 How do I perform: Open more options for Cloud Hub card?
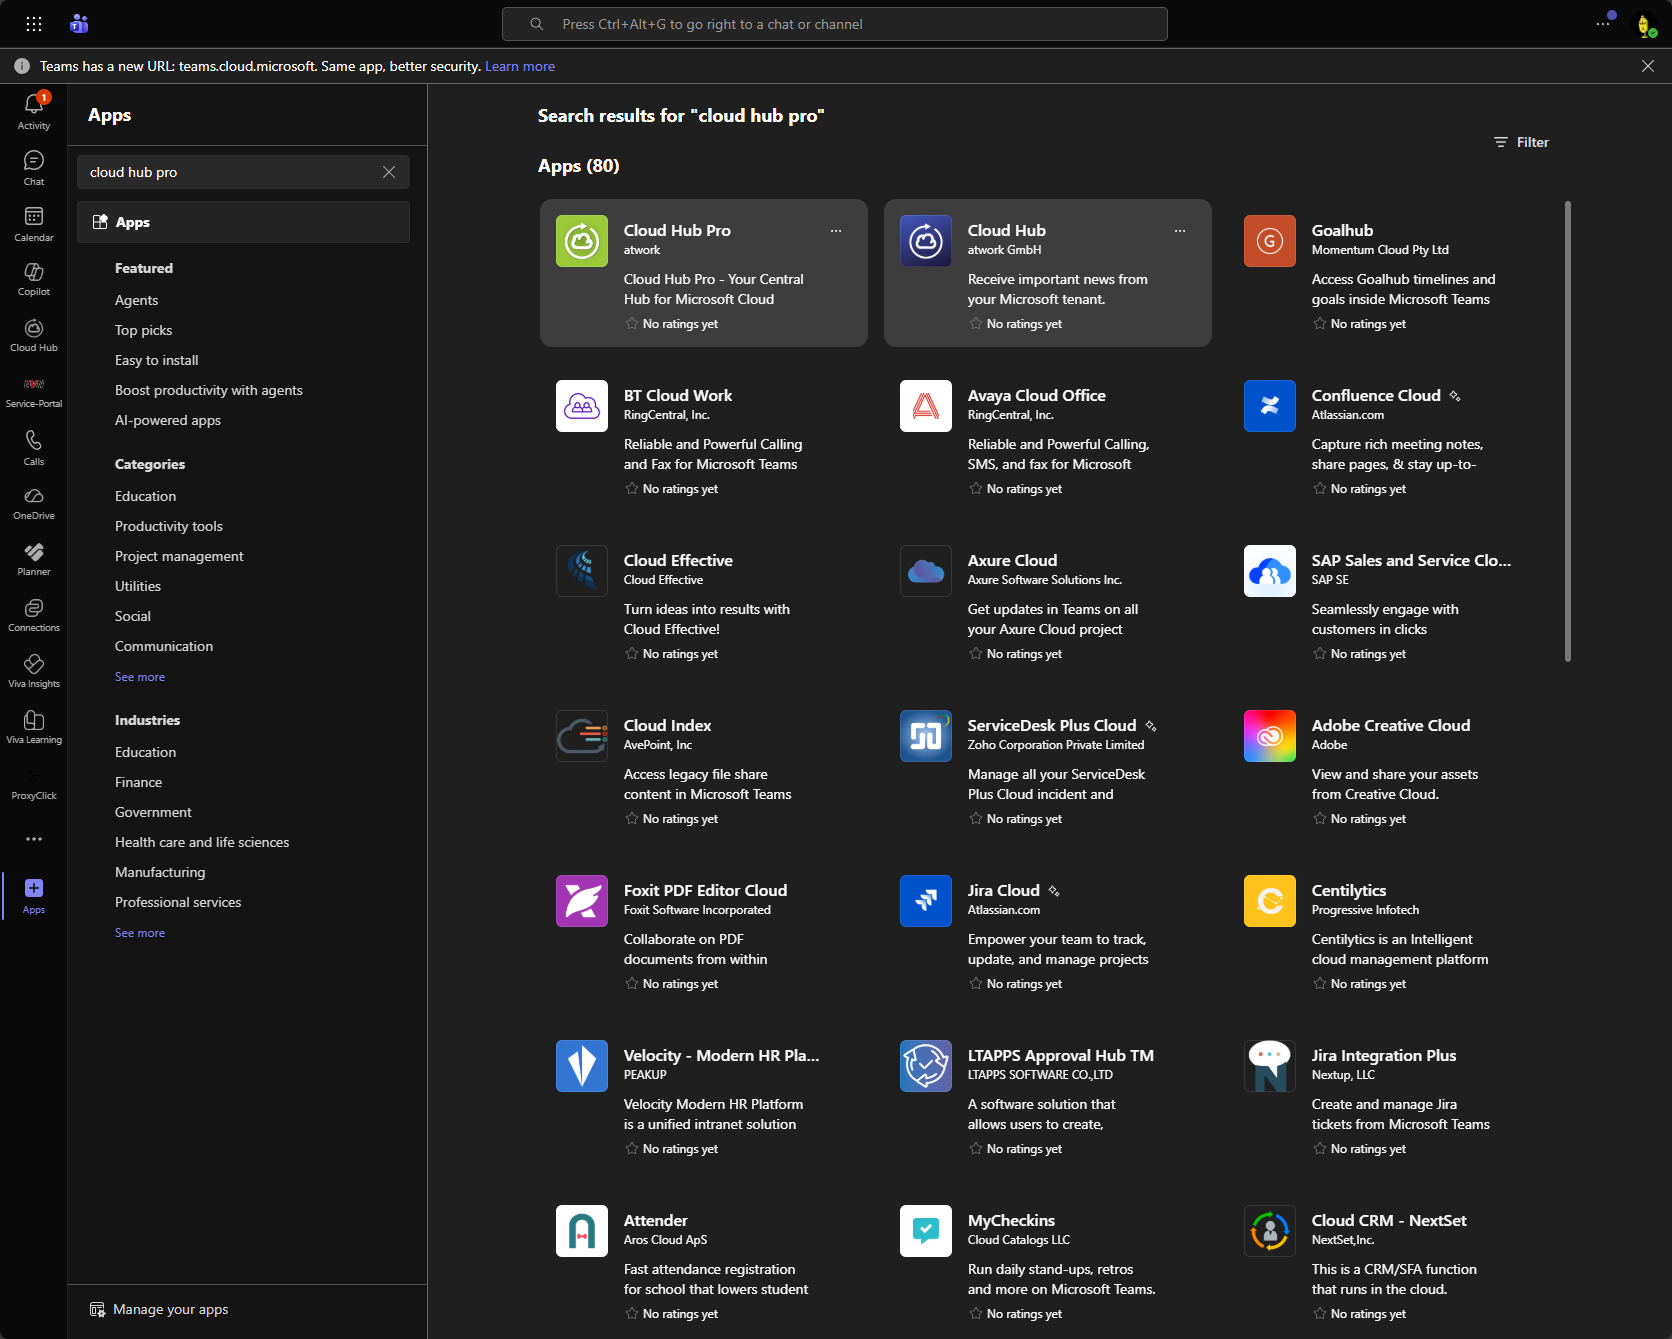tap(1180, 231)
